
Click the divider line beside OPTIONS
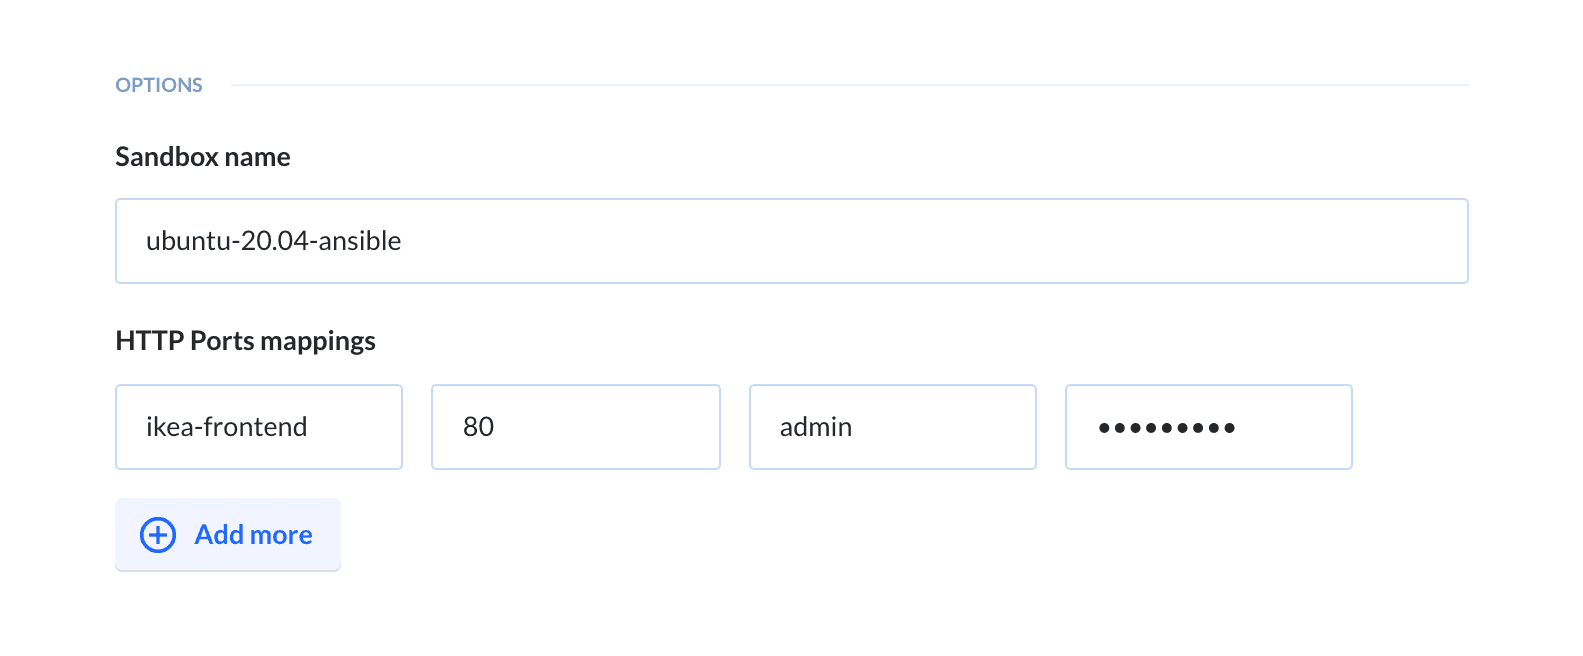point(848,85)
